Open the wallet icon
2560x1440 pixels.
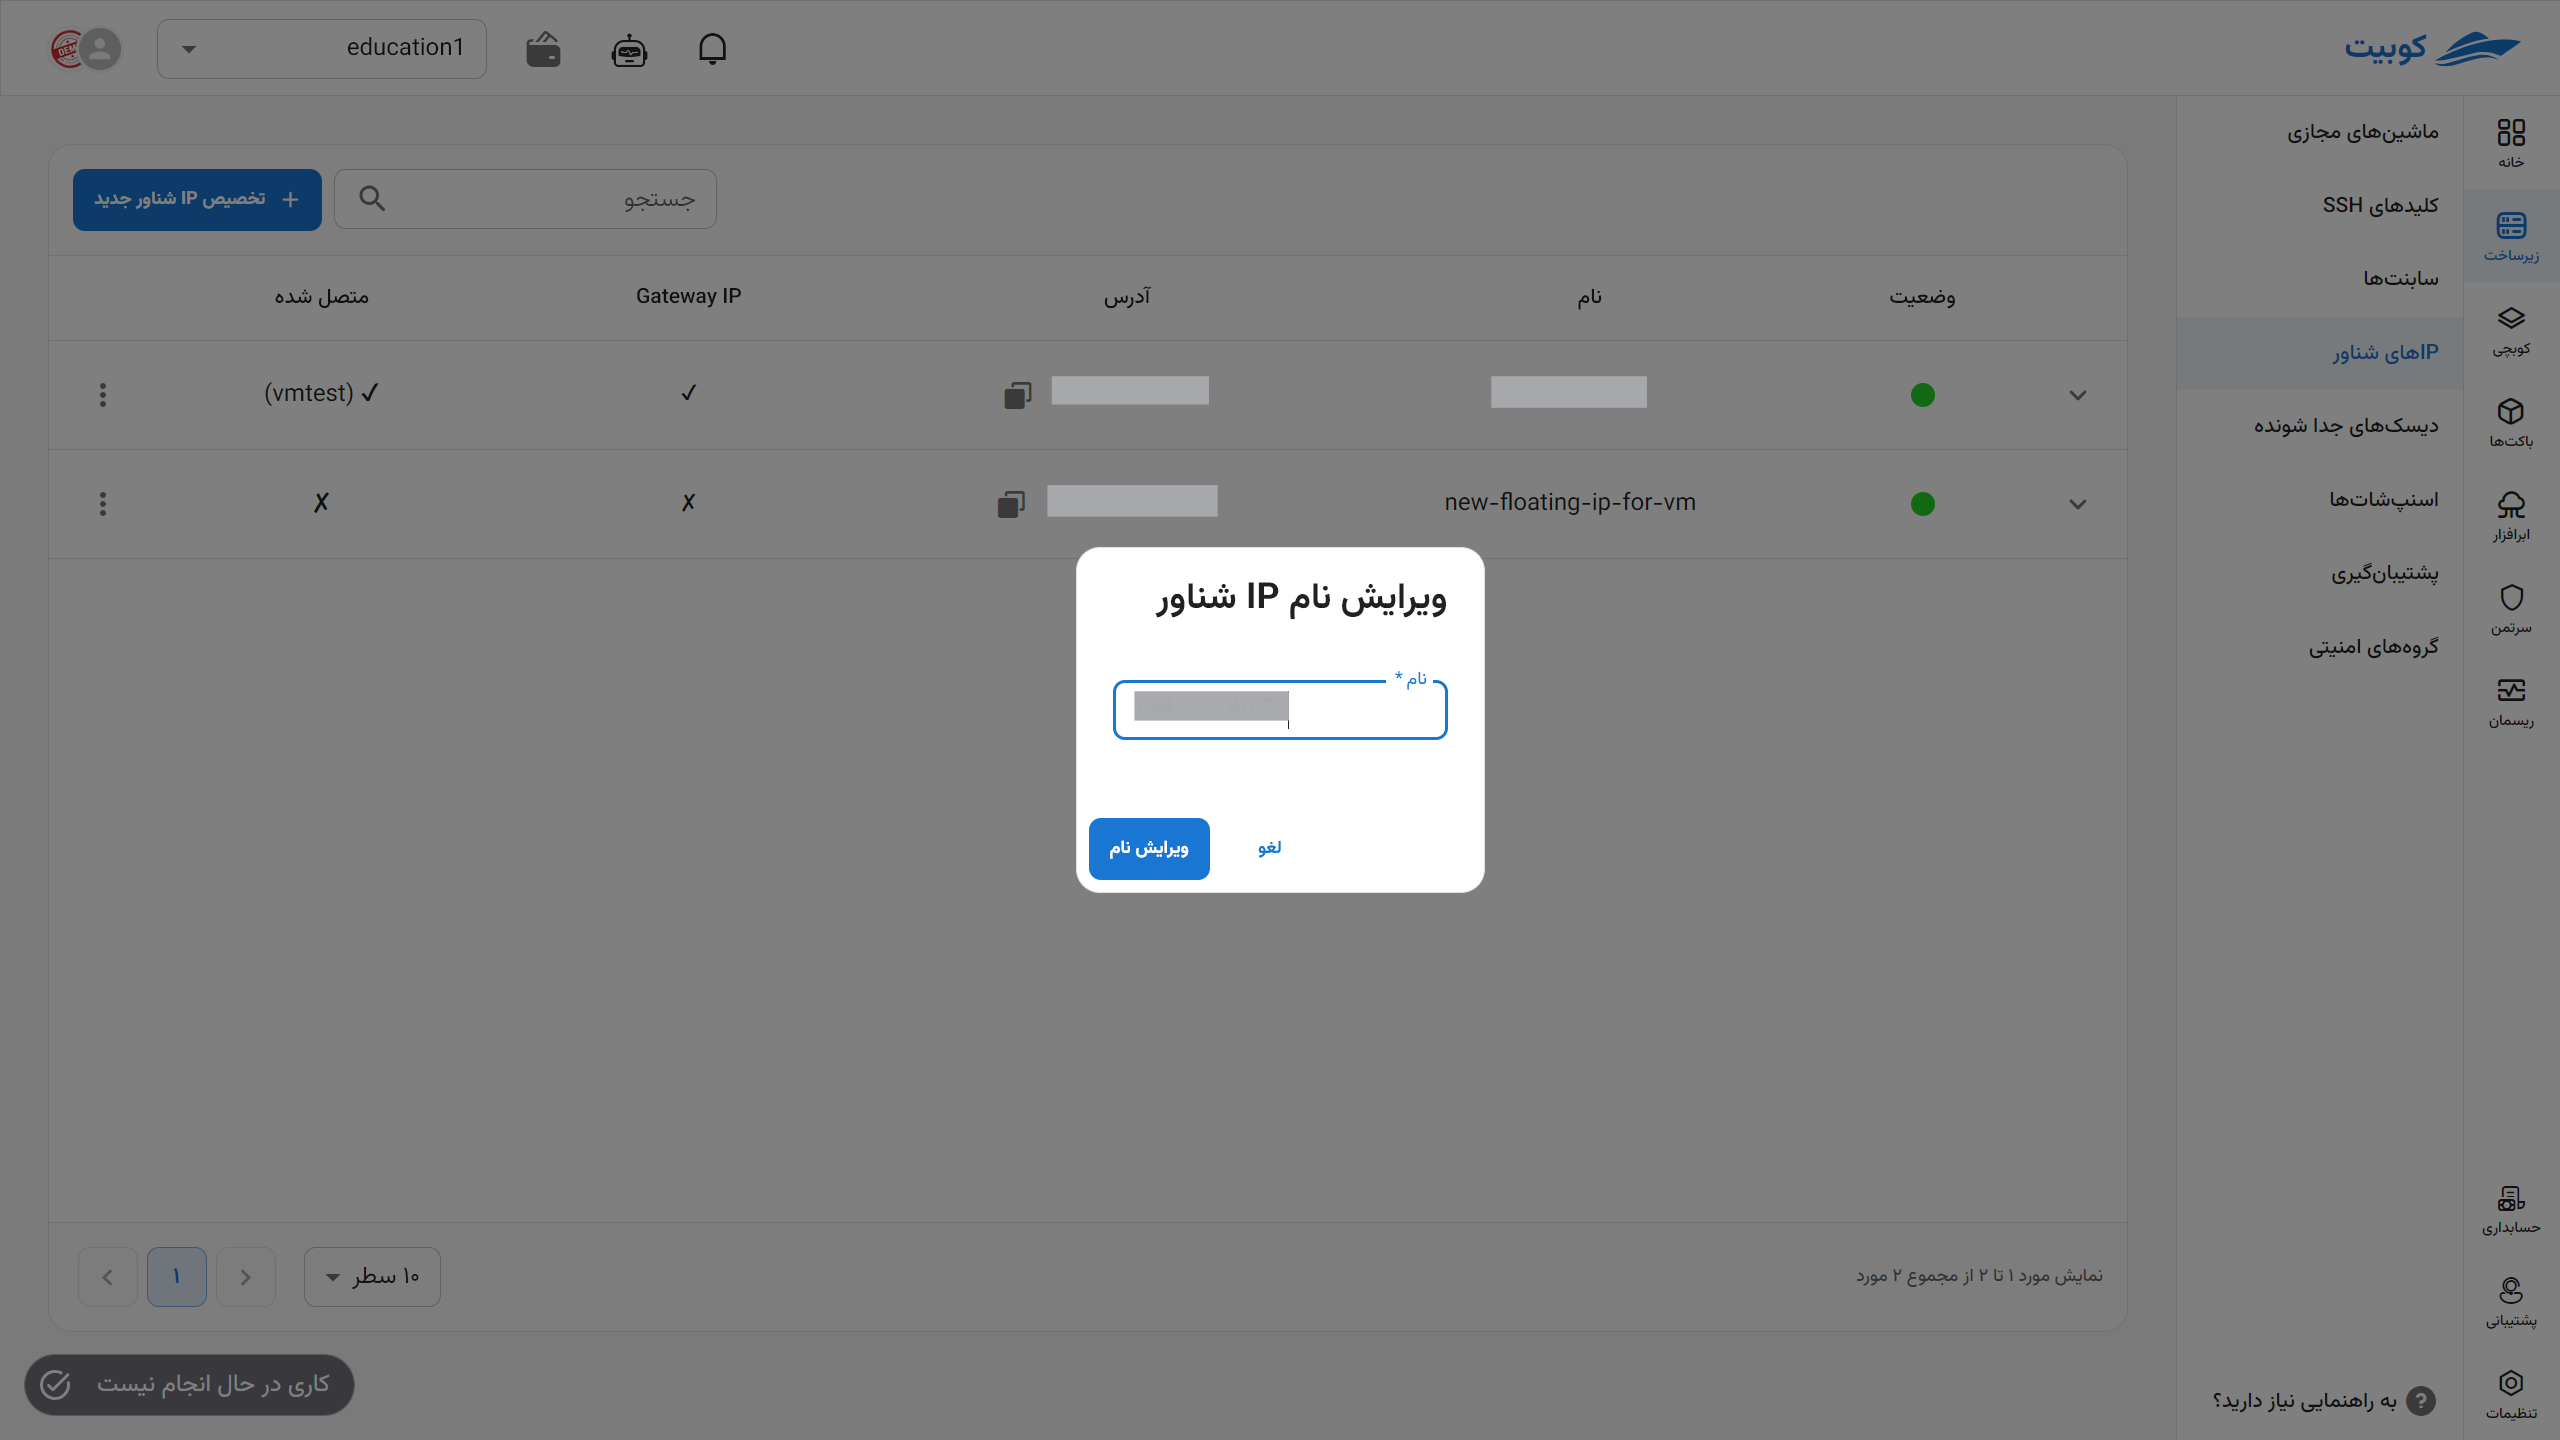[543, 49]
